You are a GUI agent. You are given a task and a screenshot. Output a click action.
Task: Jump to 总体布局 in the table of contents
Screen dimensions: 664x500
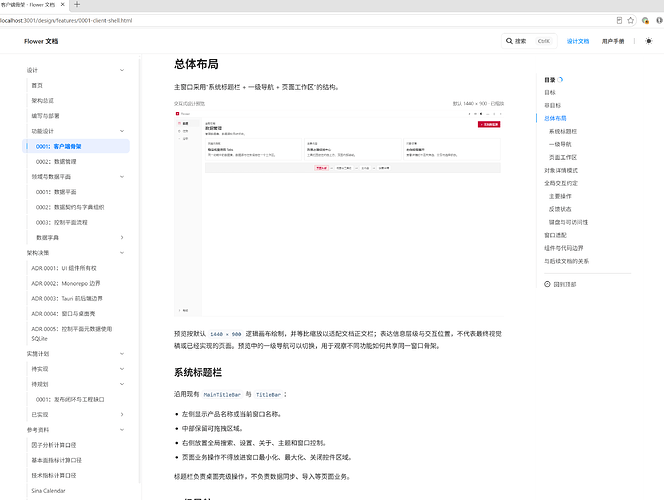[x=555, y=119]
